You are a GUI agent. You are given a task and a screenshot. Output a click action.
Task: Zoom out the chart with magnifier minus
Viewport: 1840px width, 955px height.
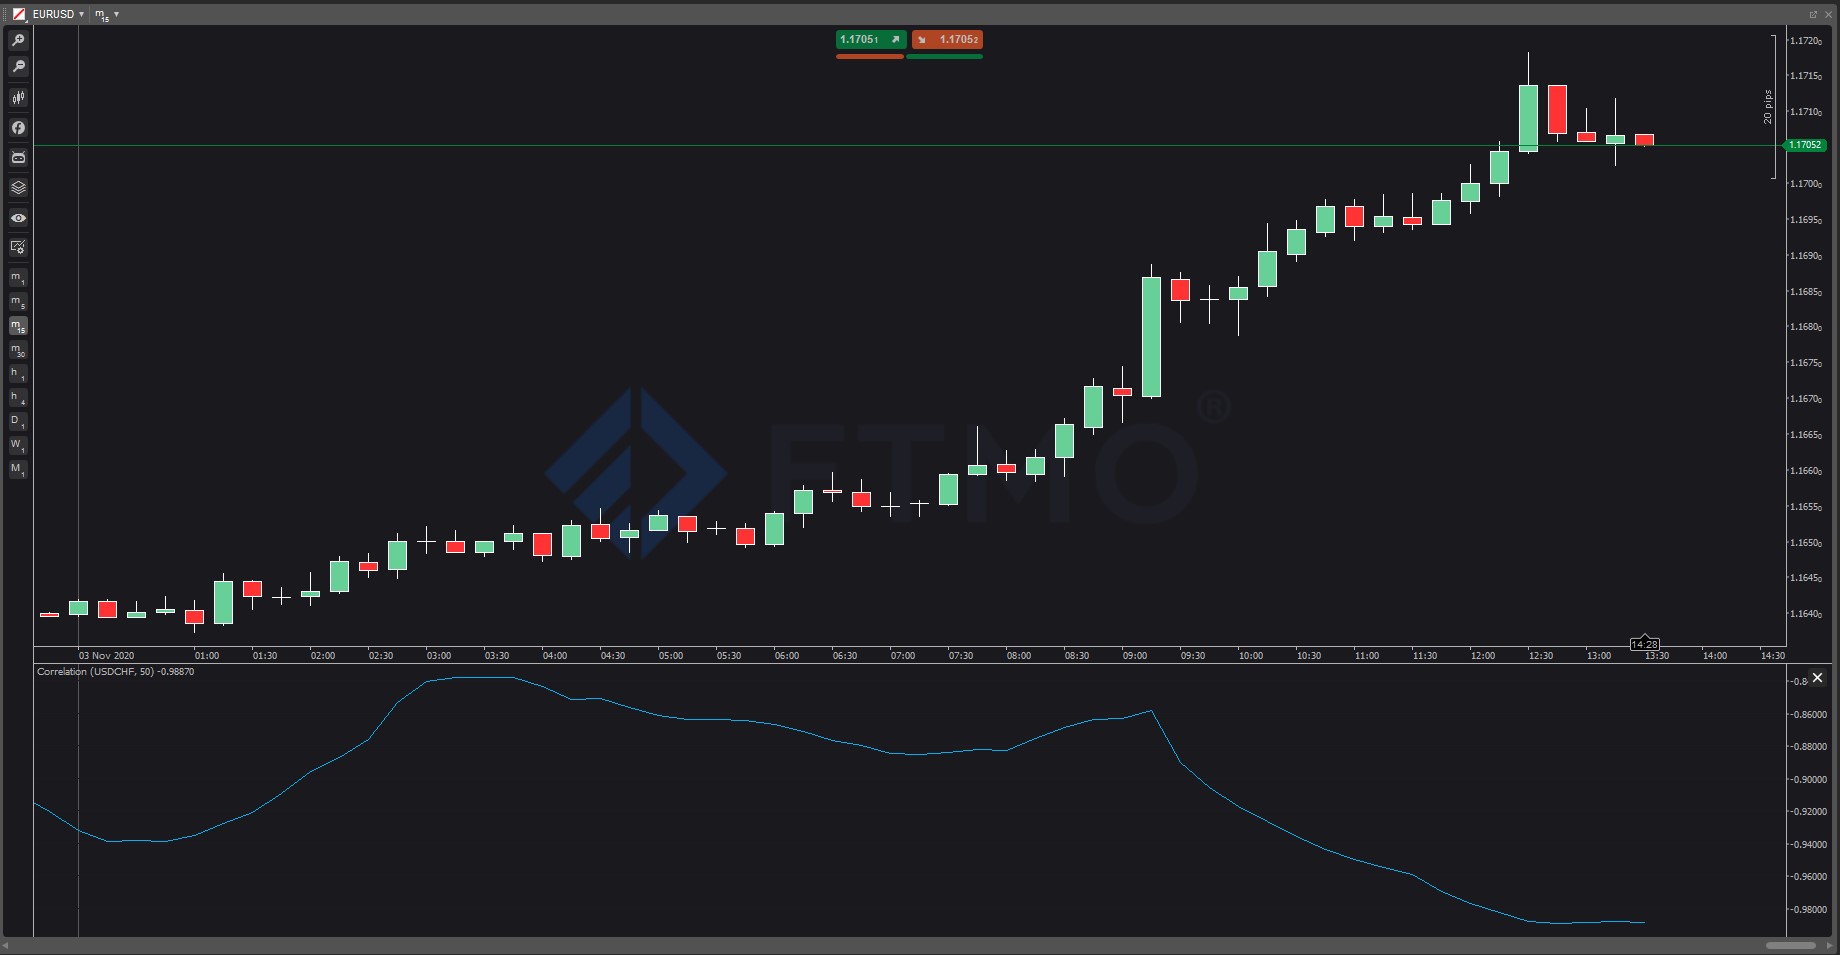point(18,67)
